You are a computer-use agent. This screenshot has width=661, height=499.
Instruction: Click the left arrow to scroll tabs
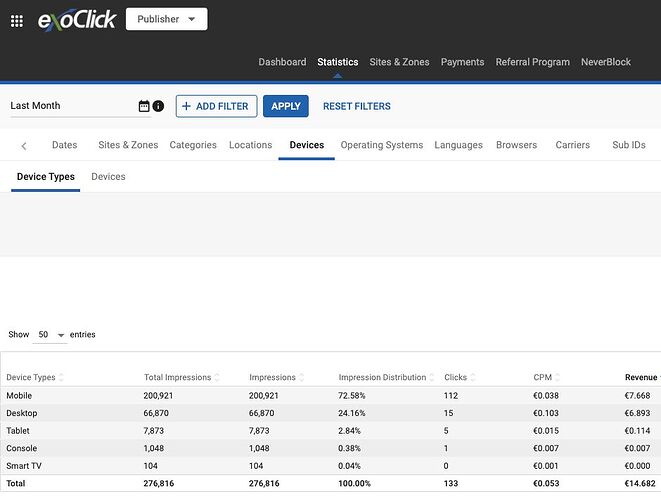(24, 146)
